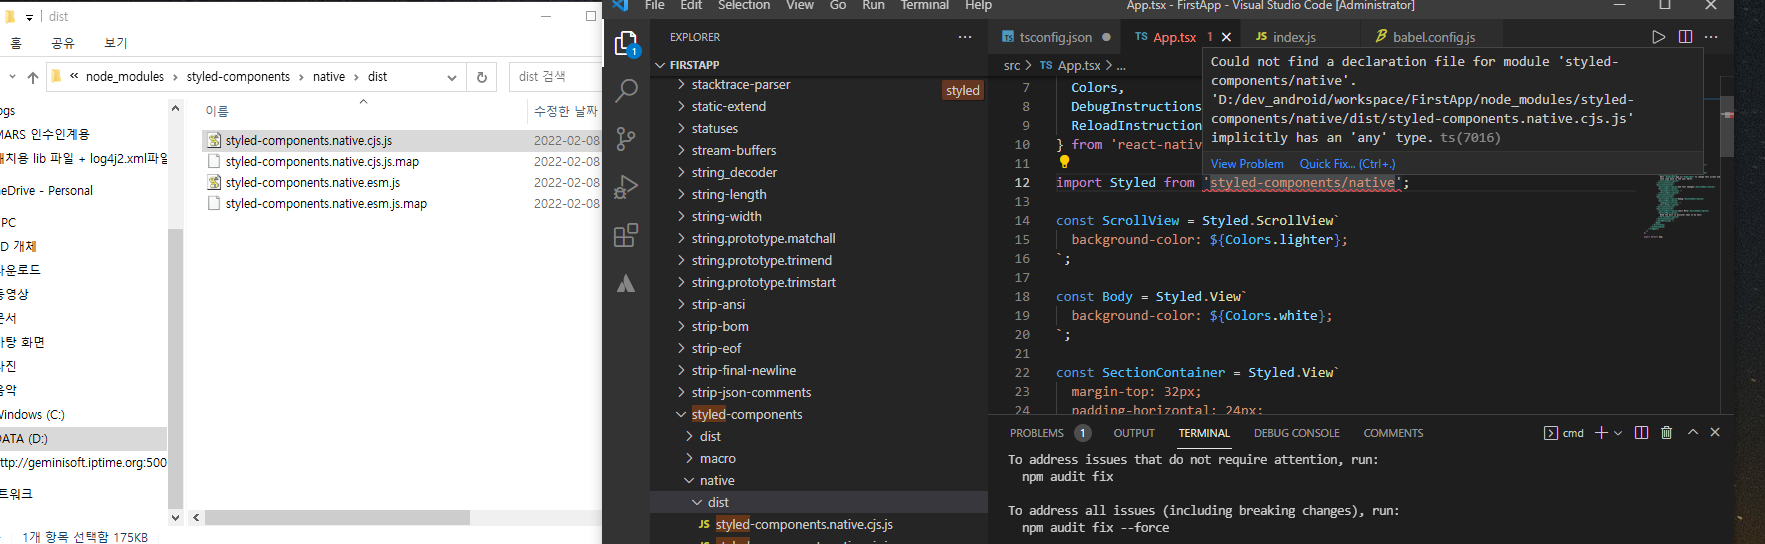Viewport: 1765px width, 544px height.
Task: Open the 공유 ribbon tab in File Explorer
Action: click(x=63, y=43)
